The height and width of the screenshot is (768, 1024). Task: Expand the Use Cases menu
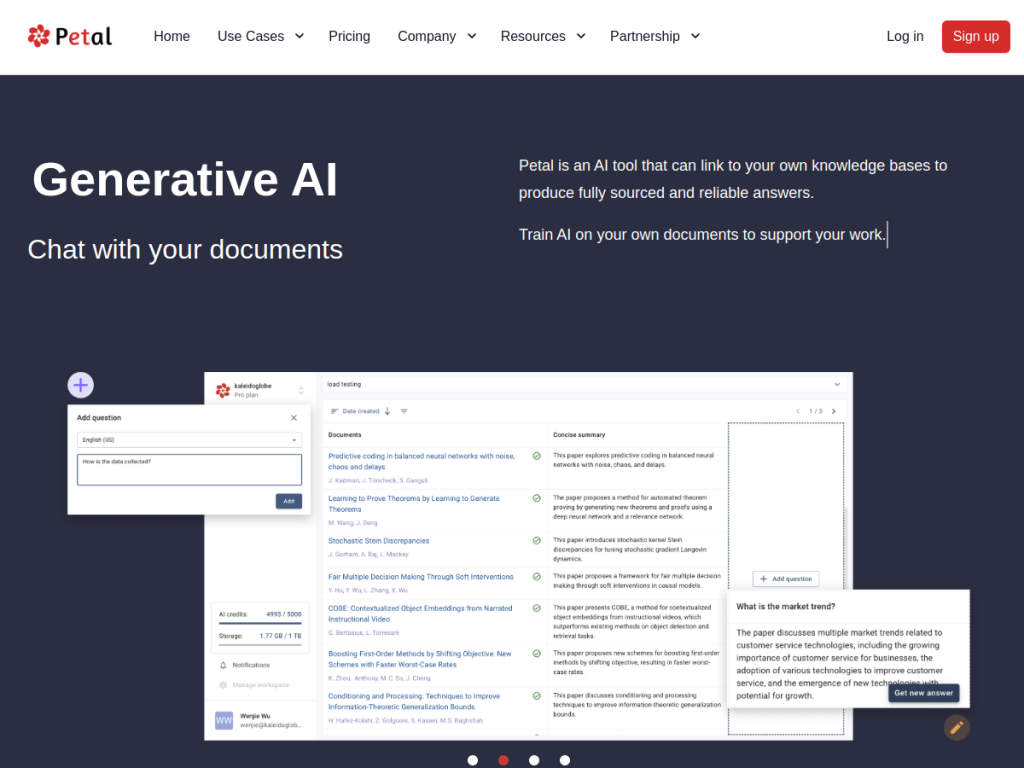[x=261, y=37]
